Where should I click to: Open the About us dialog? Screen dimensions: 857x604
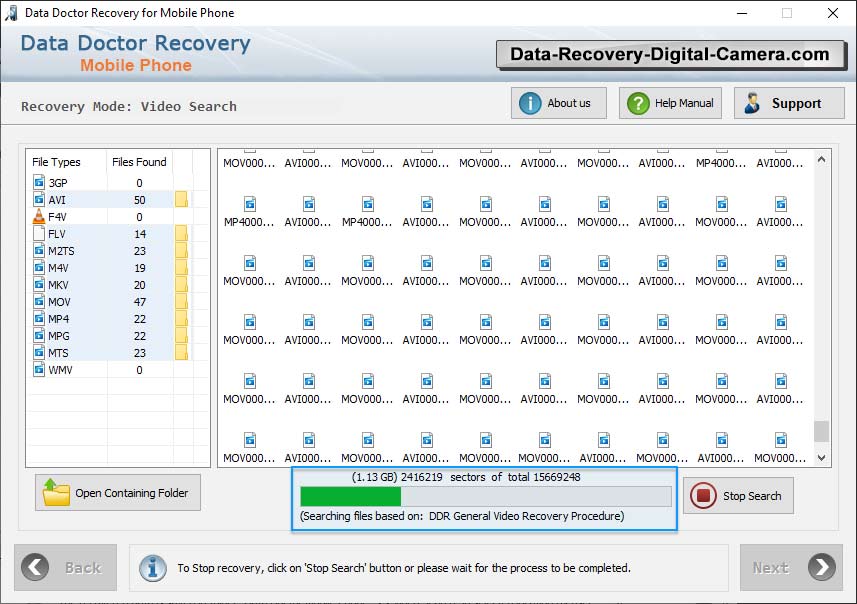(x=559, y=103)
